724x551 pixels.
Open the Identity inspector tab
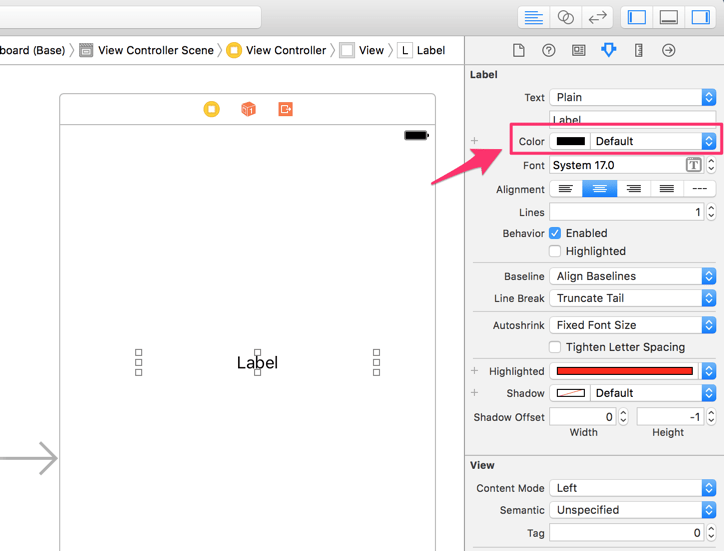point(579,50)
